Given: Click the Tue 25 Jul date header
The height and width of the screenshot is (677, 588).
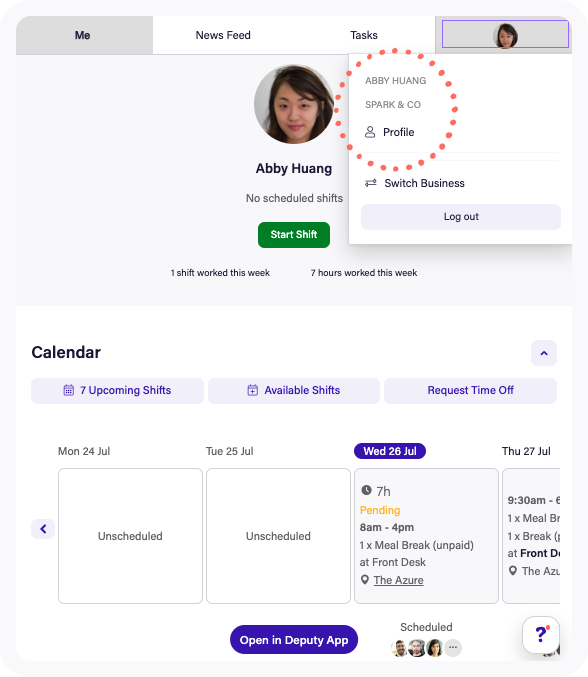Looking at the screenshot, I should point(230,451).
